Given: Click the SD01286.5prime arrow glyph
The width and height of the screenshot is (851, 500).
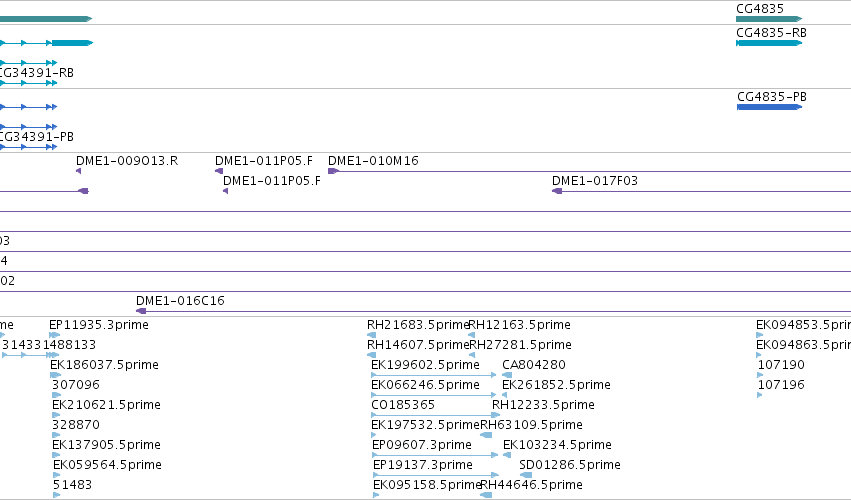Looking at the screenshot, I should click(x=526, y=476).
